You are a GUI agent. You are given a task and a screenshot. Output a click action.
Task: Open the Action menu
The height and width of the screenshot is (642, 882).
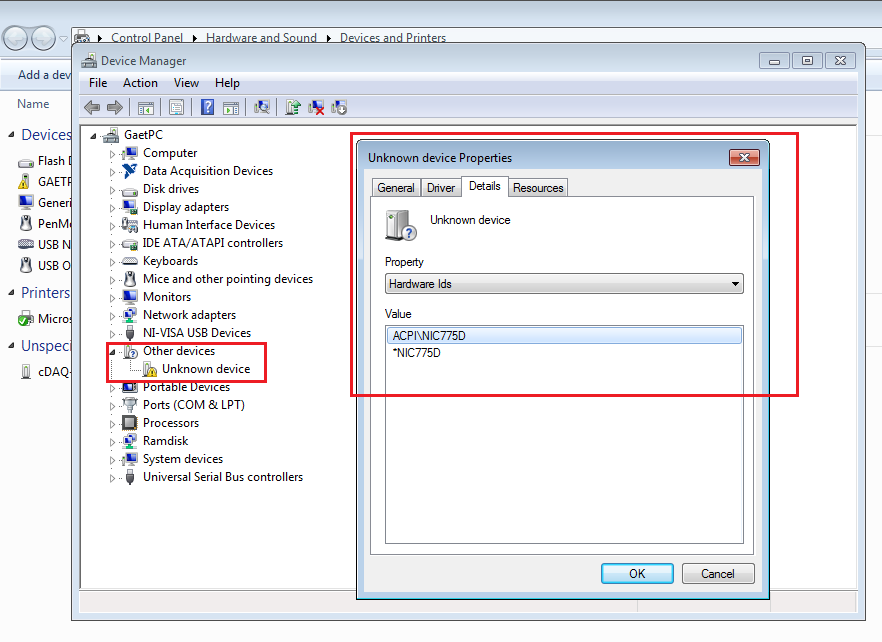pyautogui.click(x=140, y=83)
